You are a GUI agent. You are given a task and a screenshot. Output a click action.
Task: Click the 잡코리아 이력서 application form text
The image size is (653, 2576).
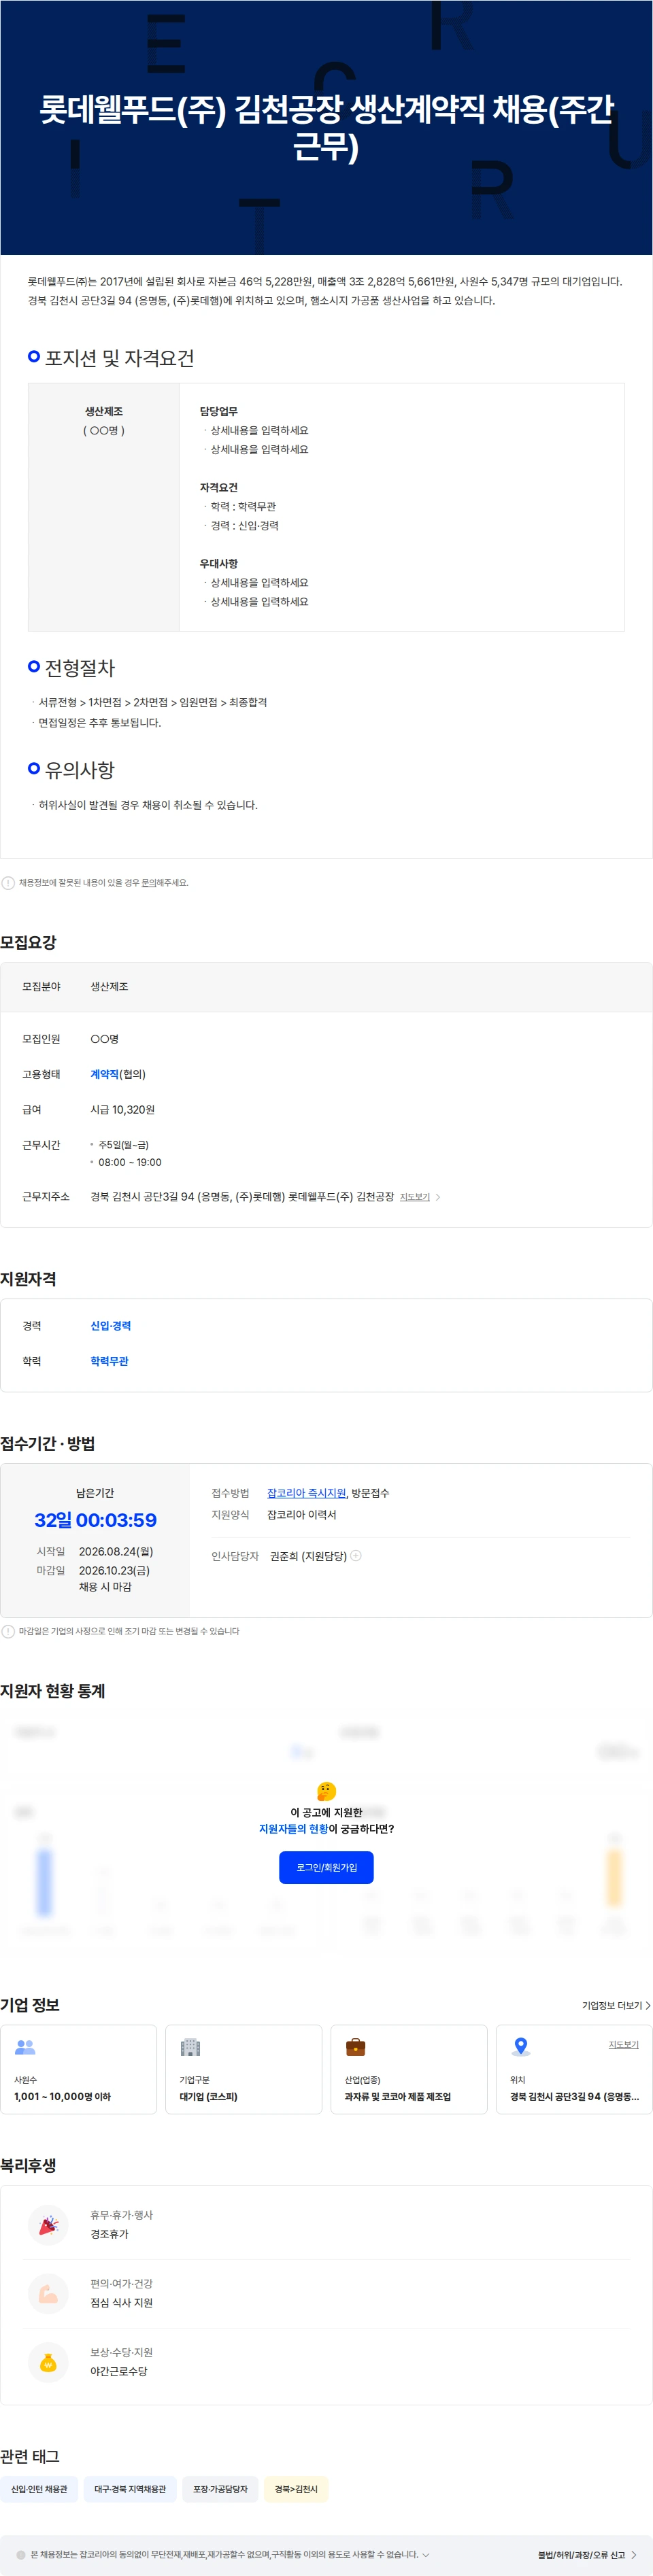pos(301,1515)
